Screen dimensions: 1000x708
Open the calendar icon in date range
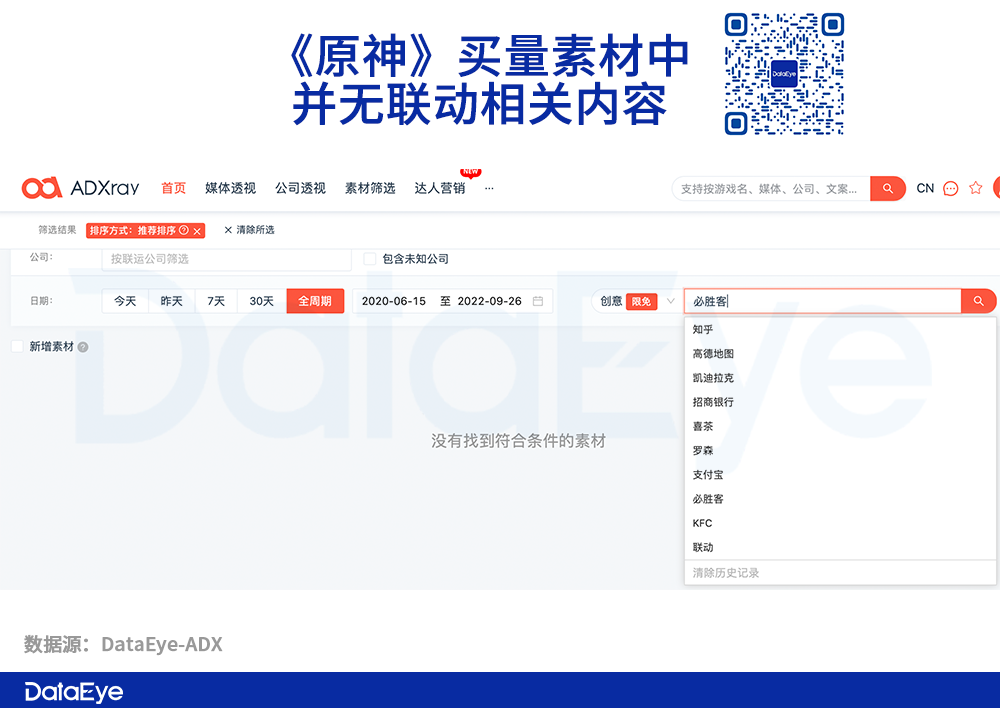tap(538, 301)
